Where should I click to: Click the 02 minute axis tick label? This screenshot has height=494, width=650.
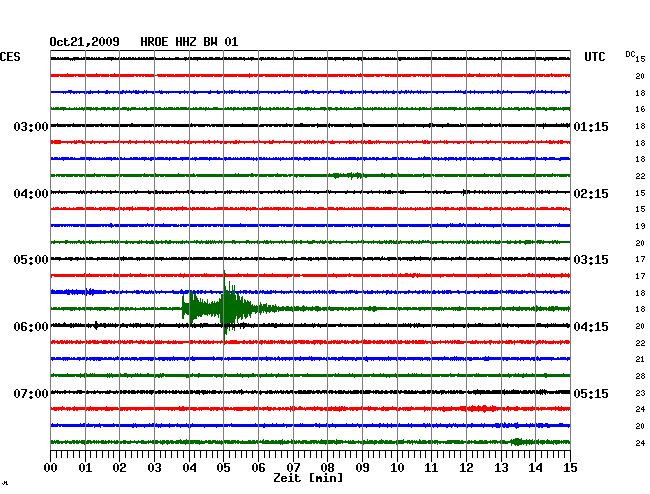point(119,468)
